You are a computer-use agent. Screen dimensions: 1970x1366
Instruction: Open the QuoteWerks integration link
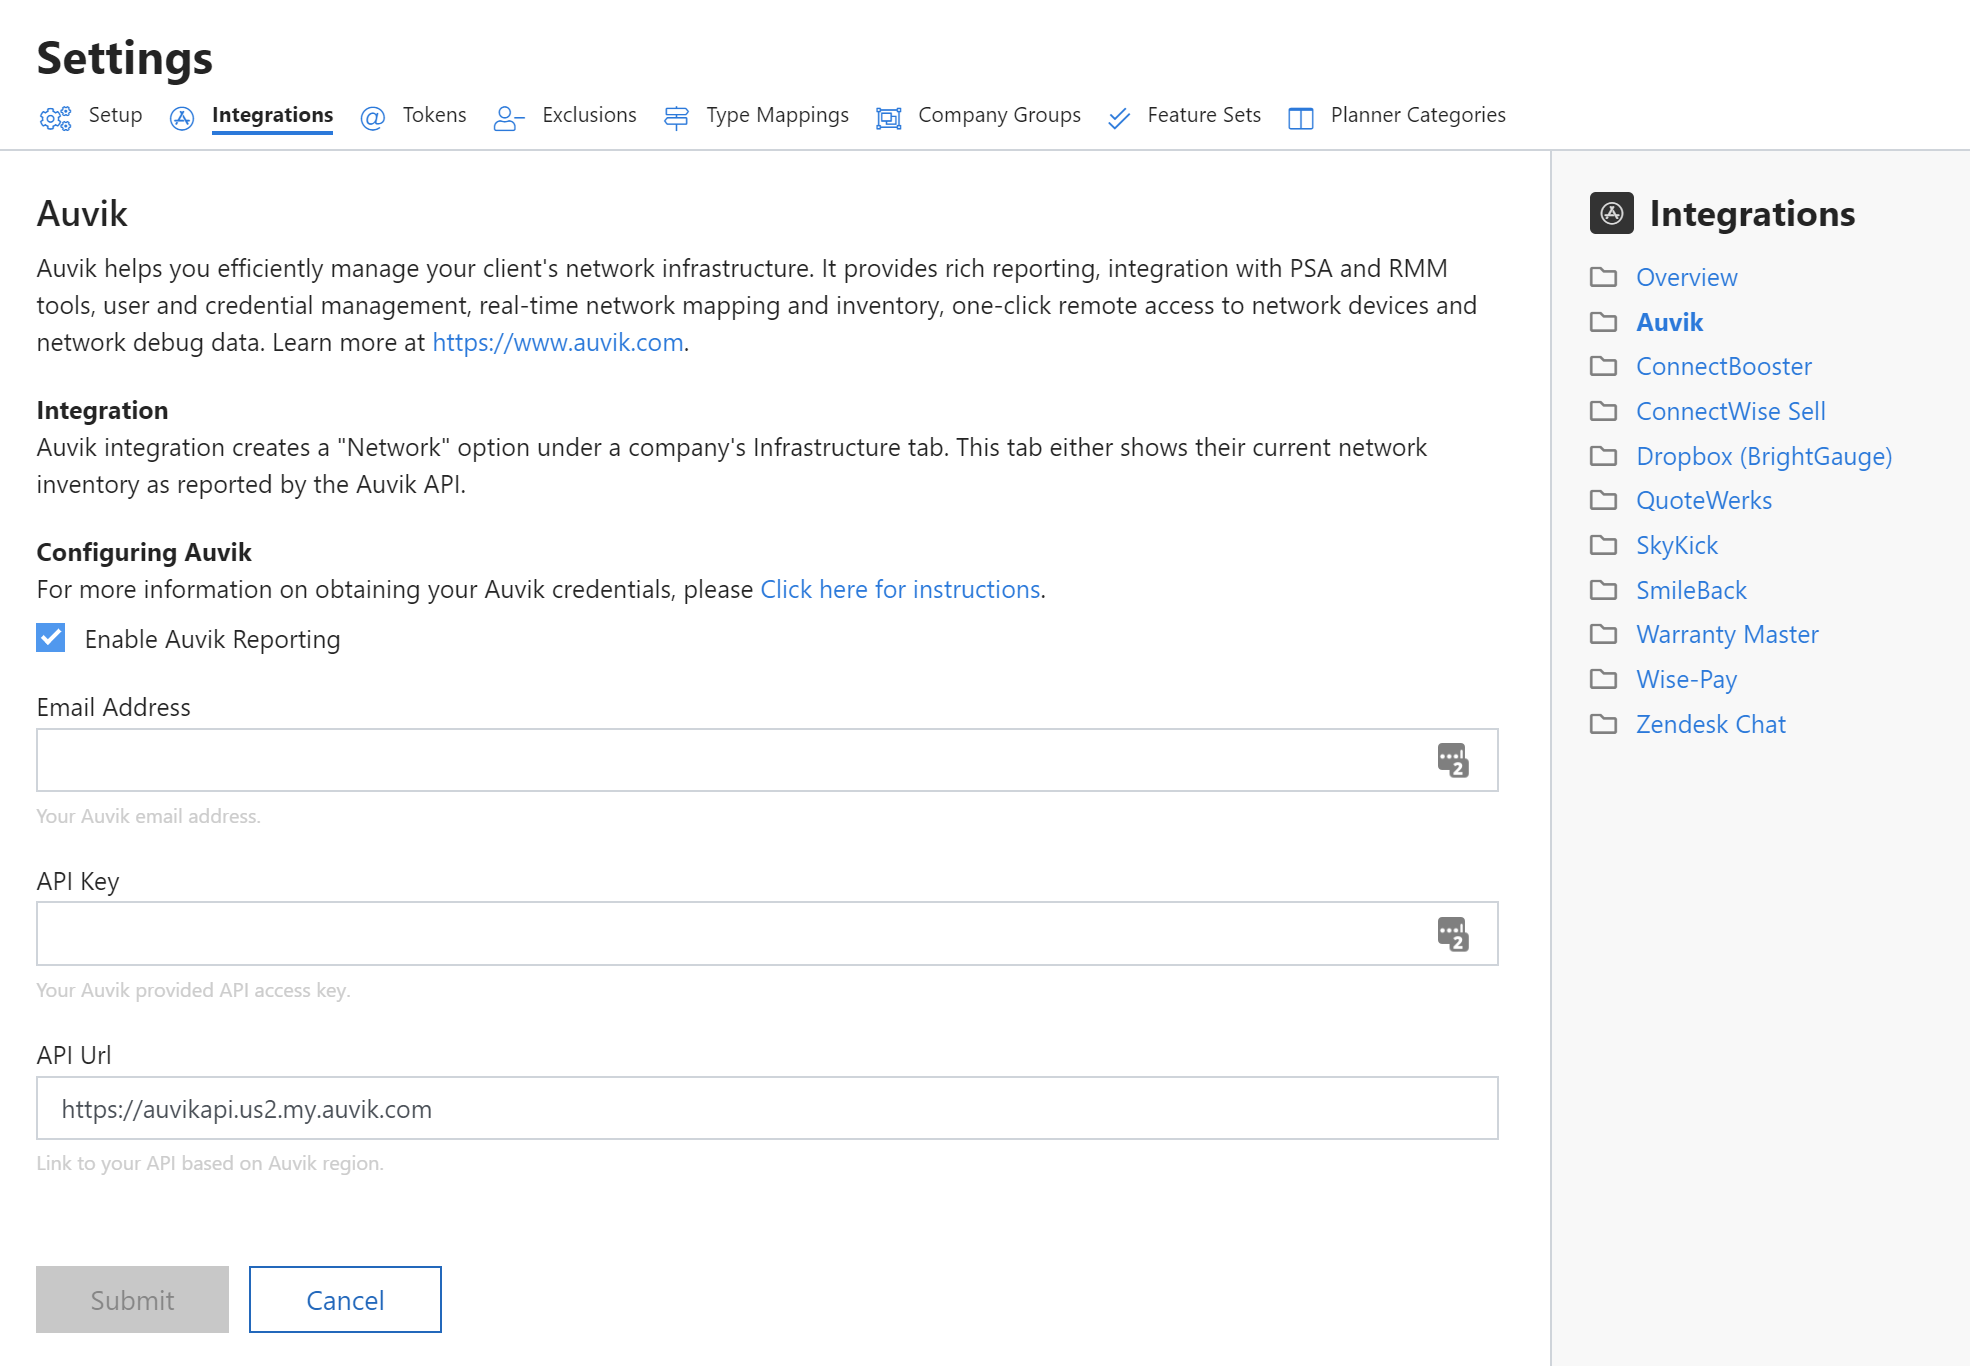coord(1704,500)
